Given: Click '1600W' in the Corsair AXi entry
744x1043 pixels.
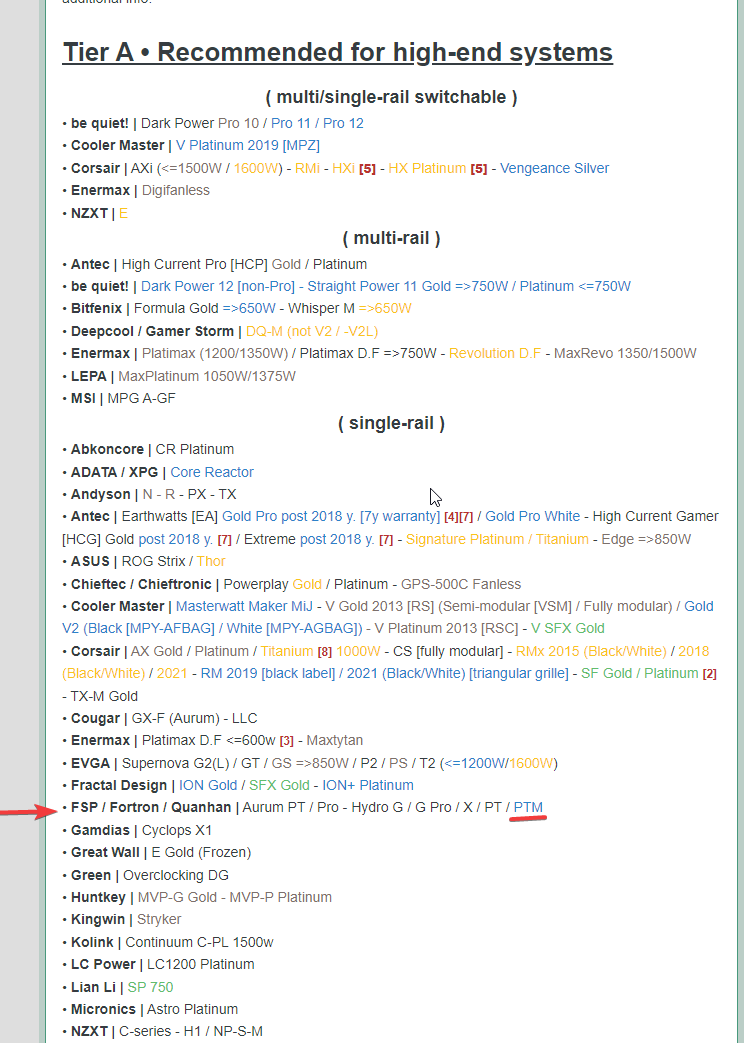Looking at the screenshot, I should coord(254,168).
